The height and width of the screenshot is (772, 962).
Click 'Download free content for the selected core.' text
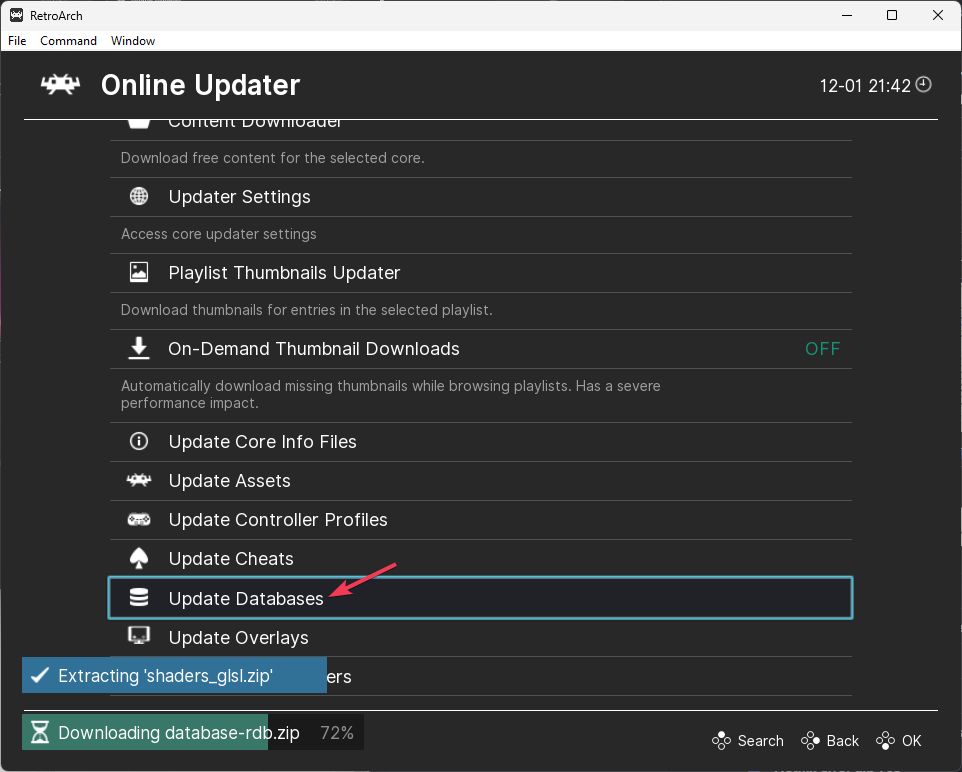pos(272,158)
